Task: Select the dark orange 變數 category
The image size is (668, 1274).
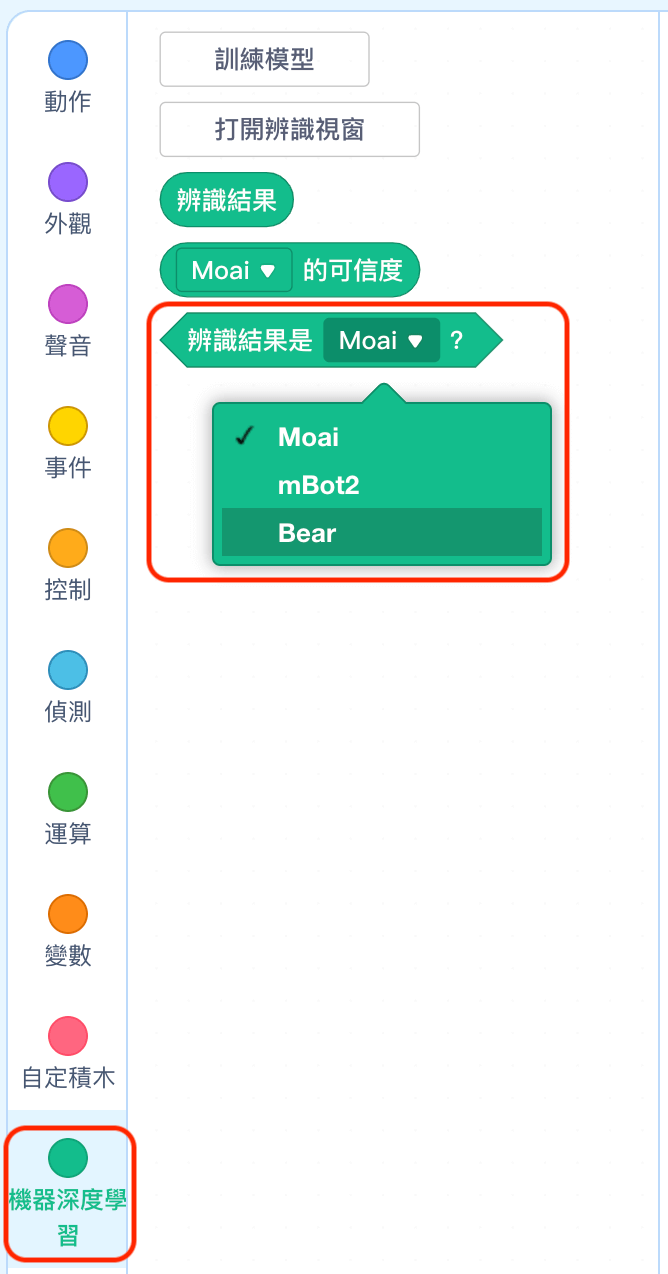Action: click(x=68, y=915)
